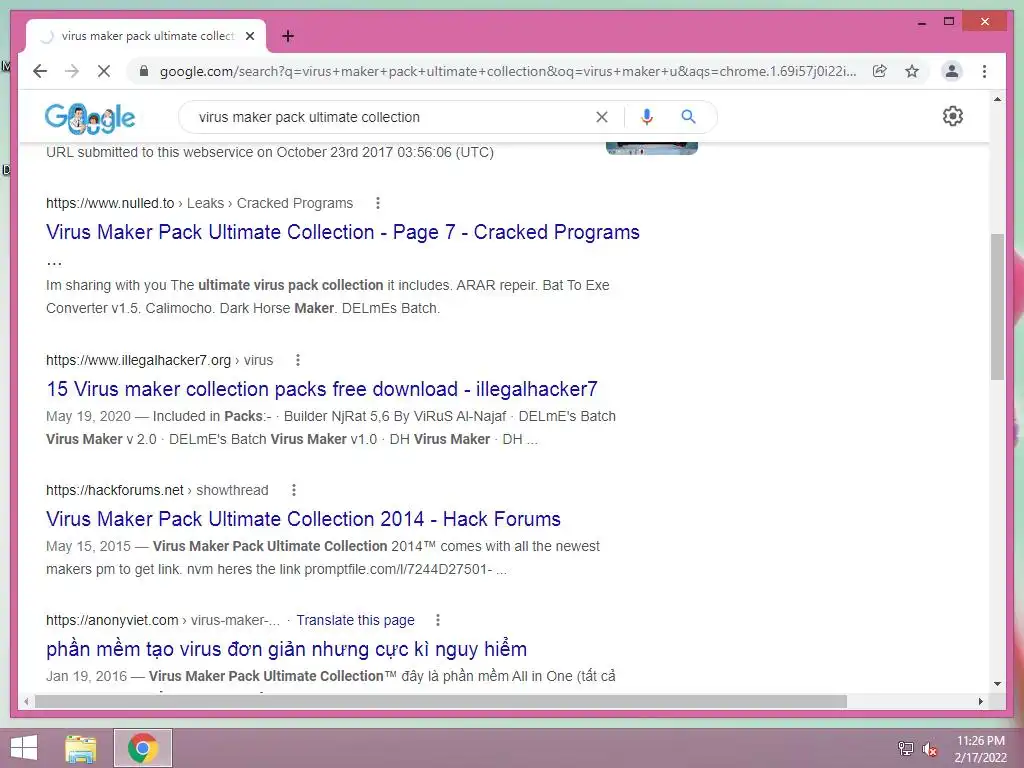This screenshot has height=768, width=1024.
Task: Go back to the previous page
Action: pyautogui.click(x=40, y=71)
